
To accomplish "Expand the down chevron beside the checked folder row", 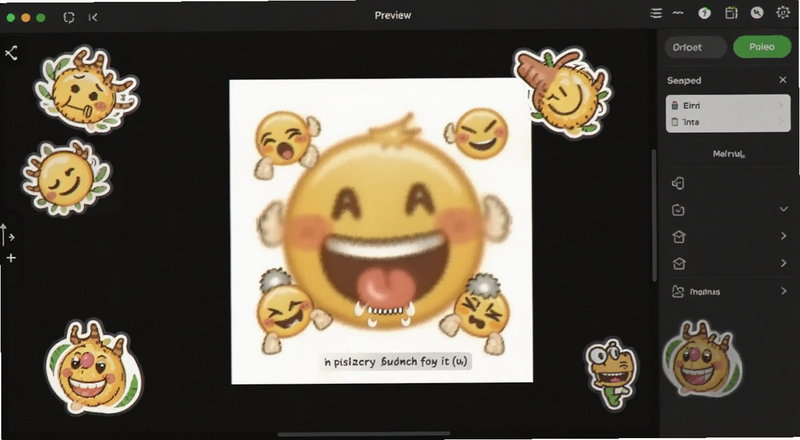I will click(784, 209).
